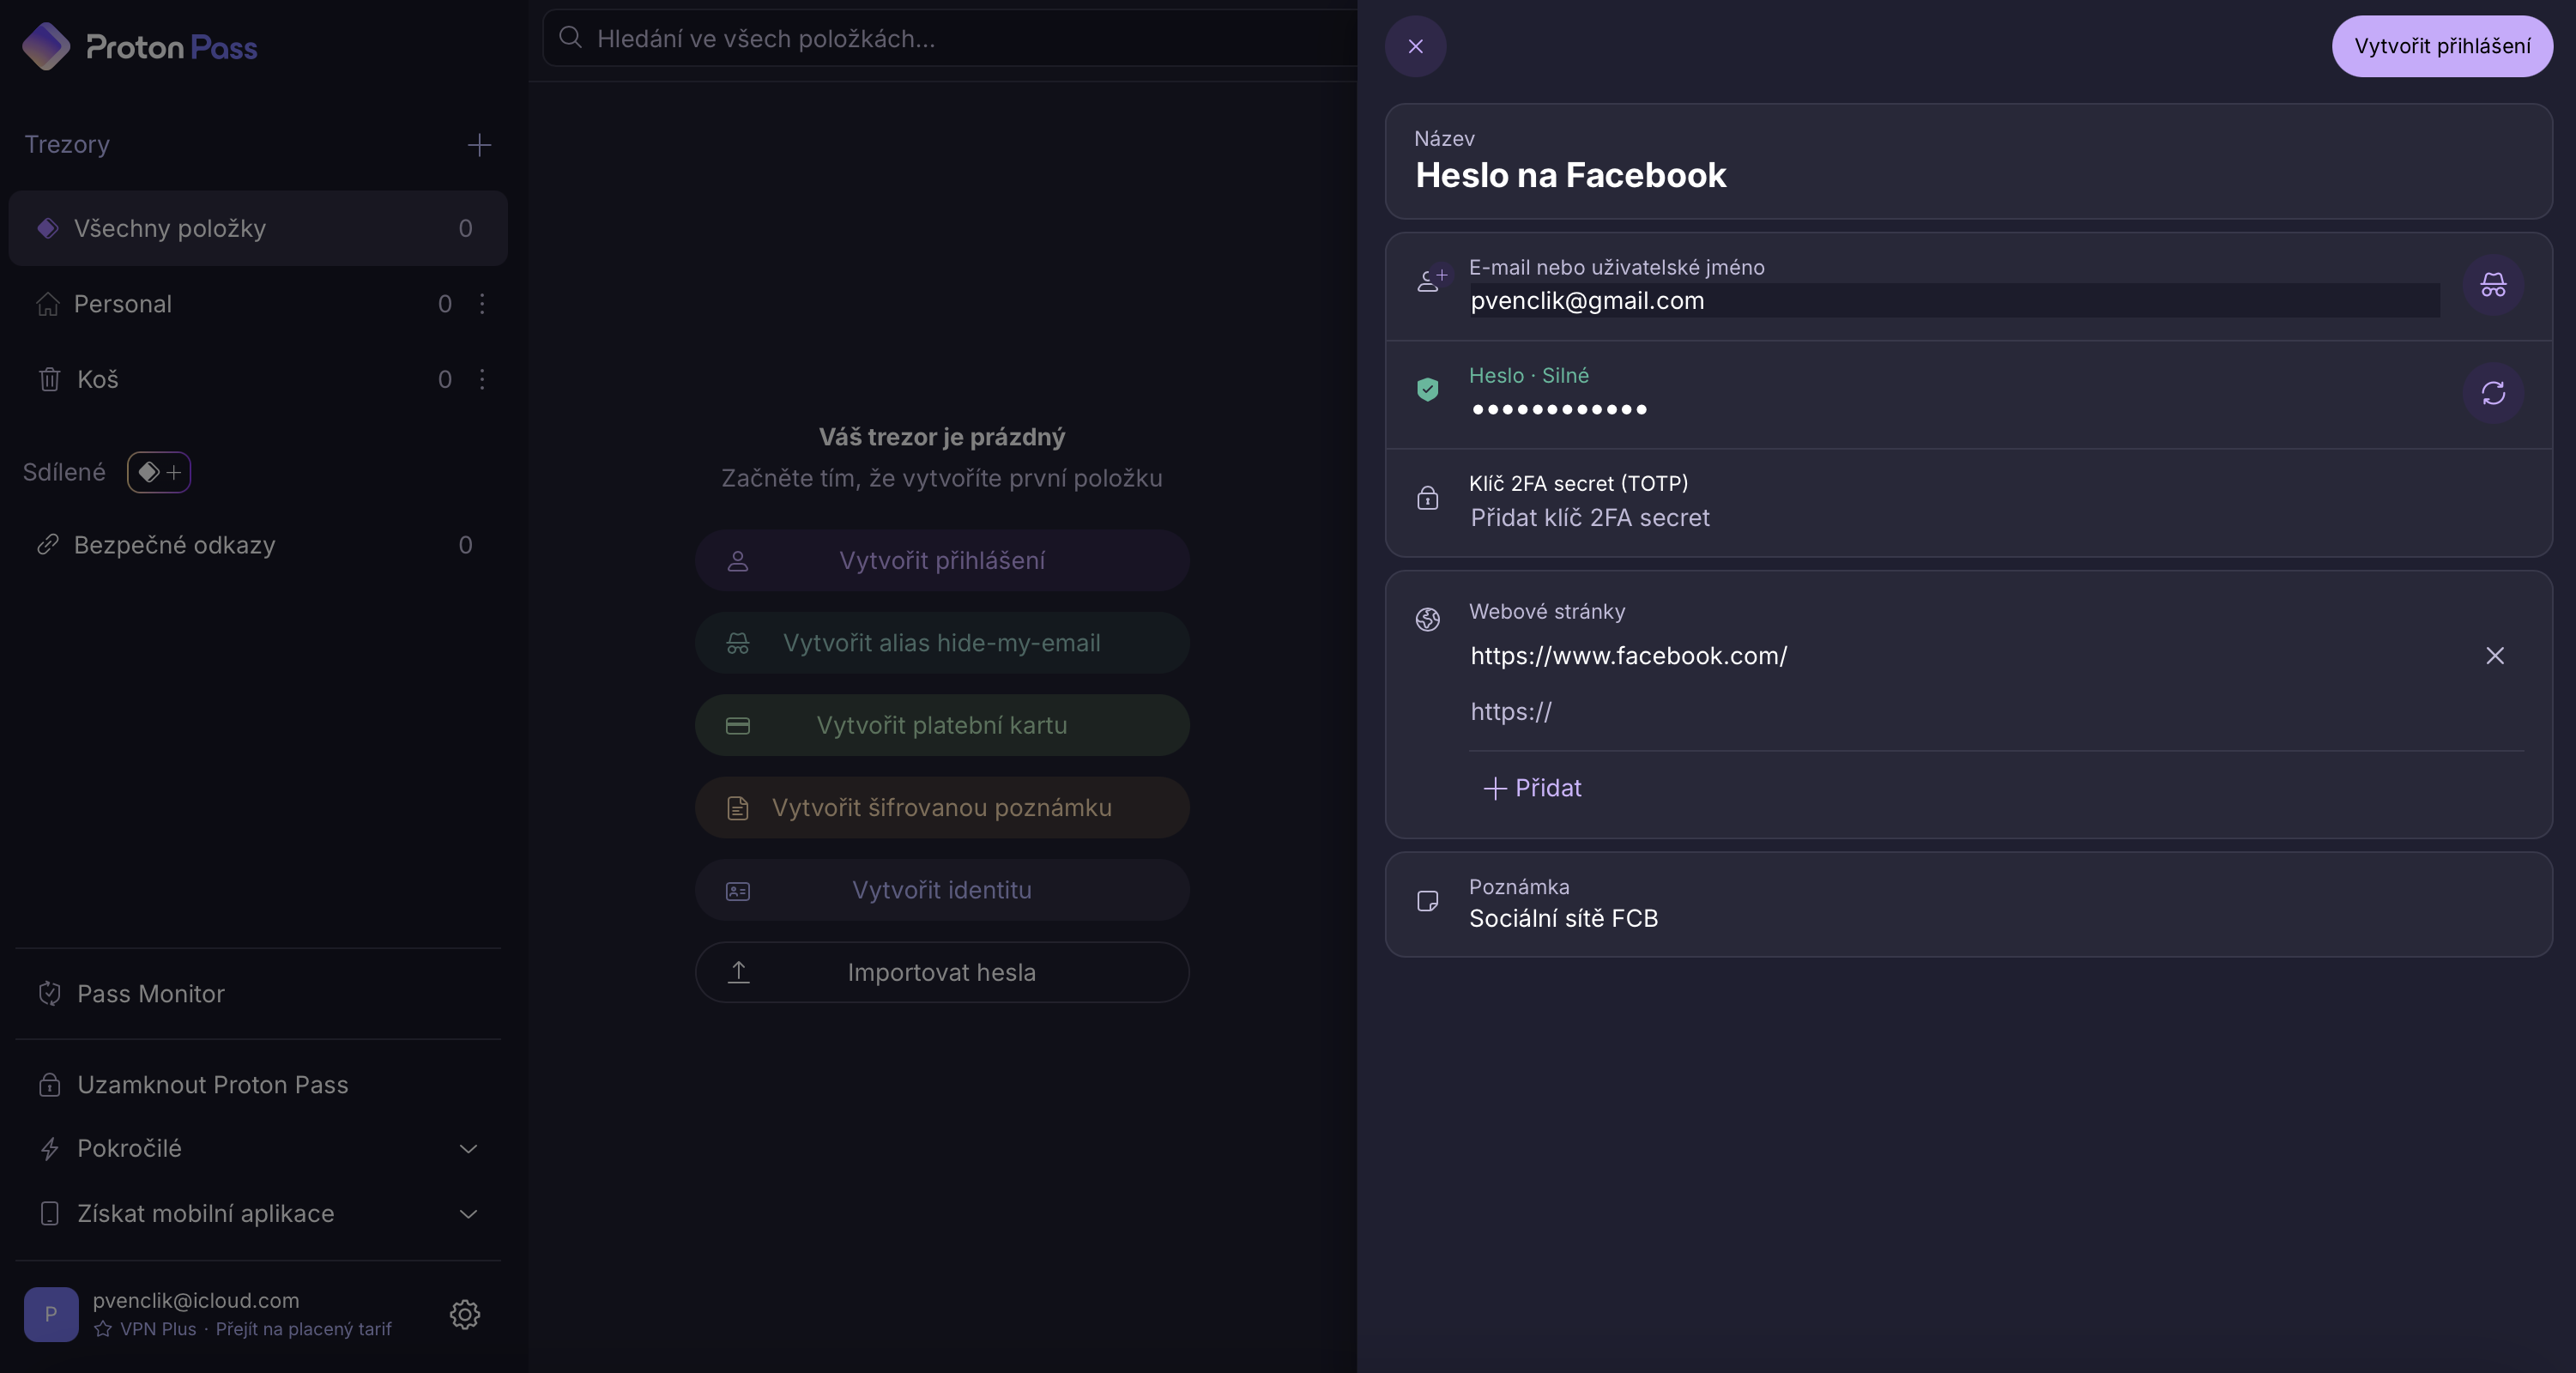2576x1373 pixels.
Task: Click the Vytvořit přihlášení save button
Action: [2441, 46]
